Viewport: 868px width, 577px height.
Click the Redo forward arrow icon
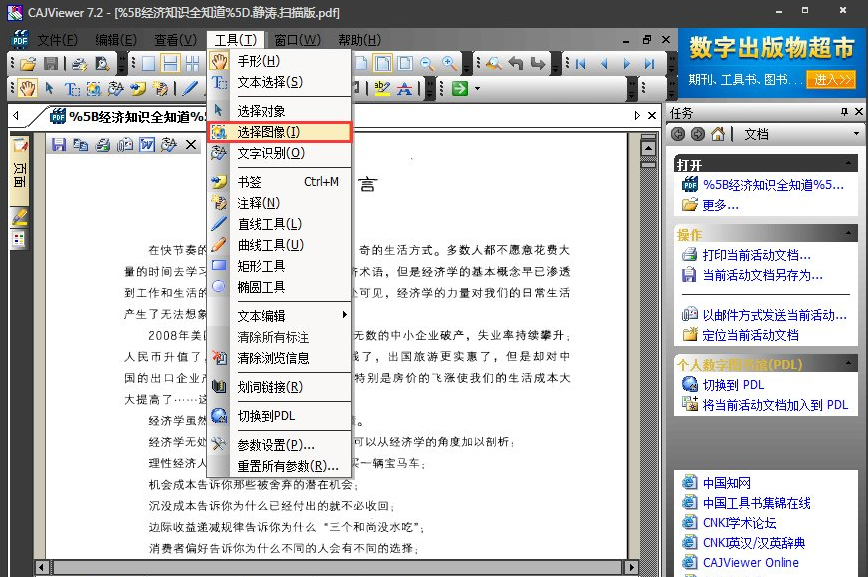[x=538, y=64]
